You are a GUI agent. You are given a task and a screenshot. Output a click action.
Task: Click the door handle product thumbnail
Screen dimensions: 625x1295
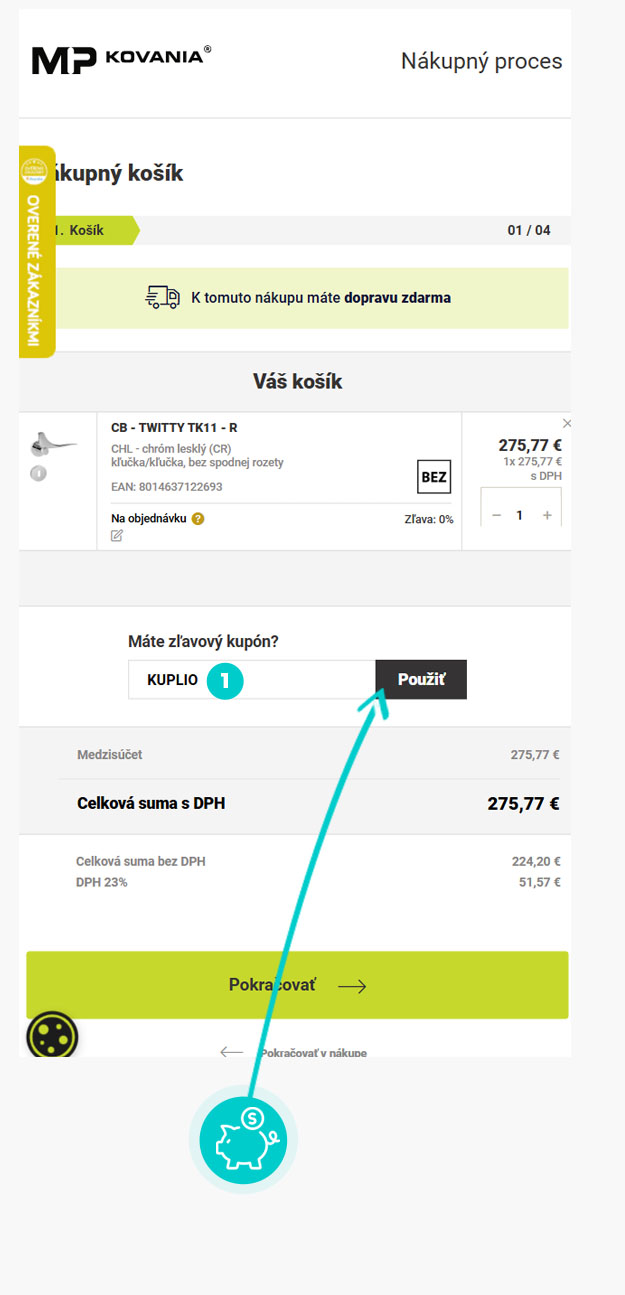tap(50, 441)
